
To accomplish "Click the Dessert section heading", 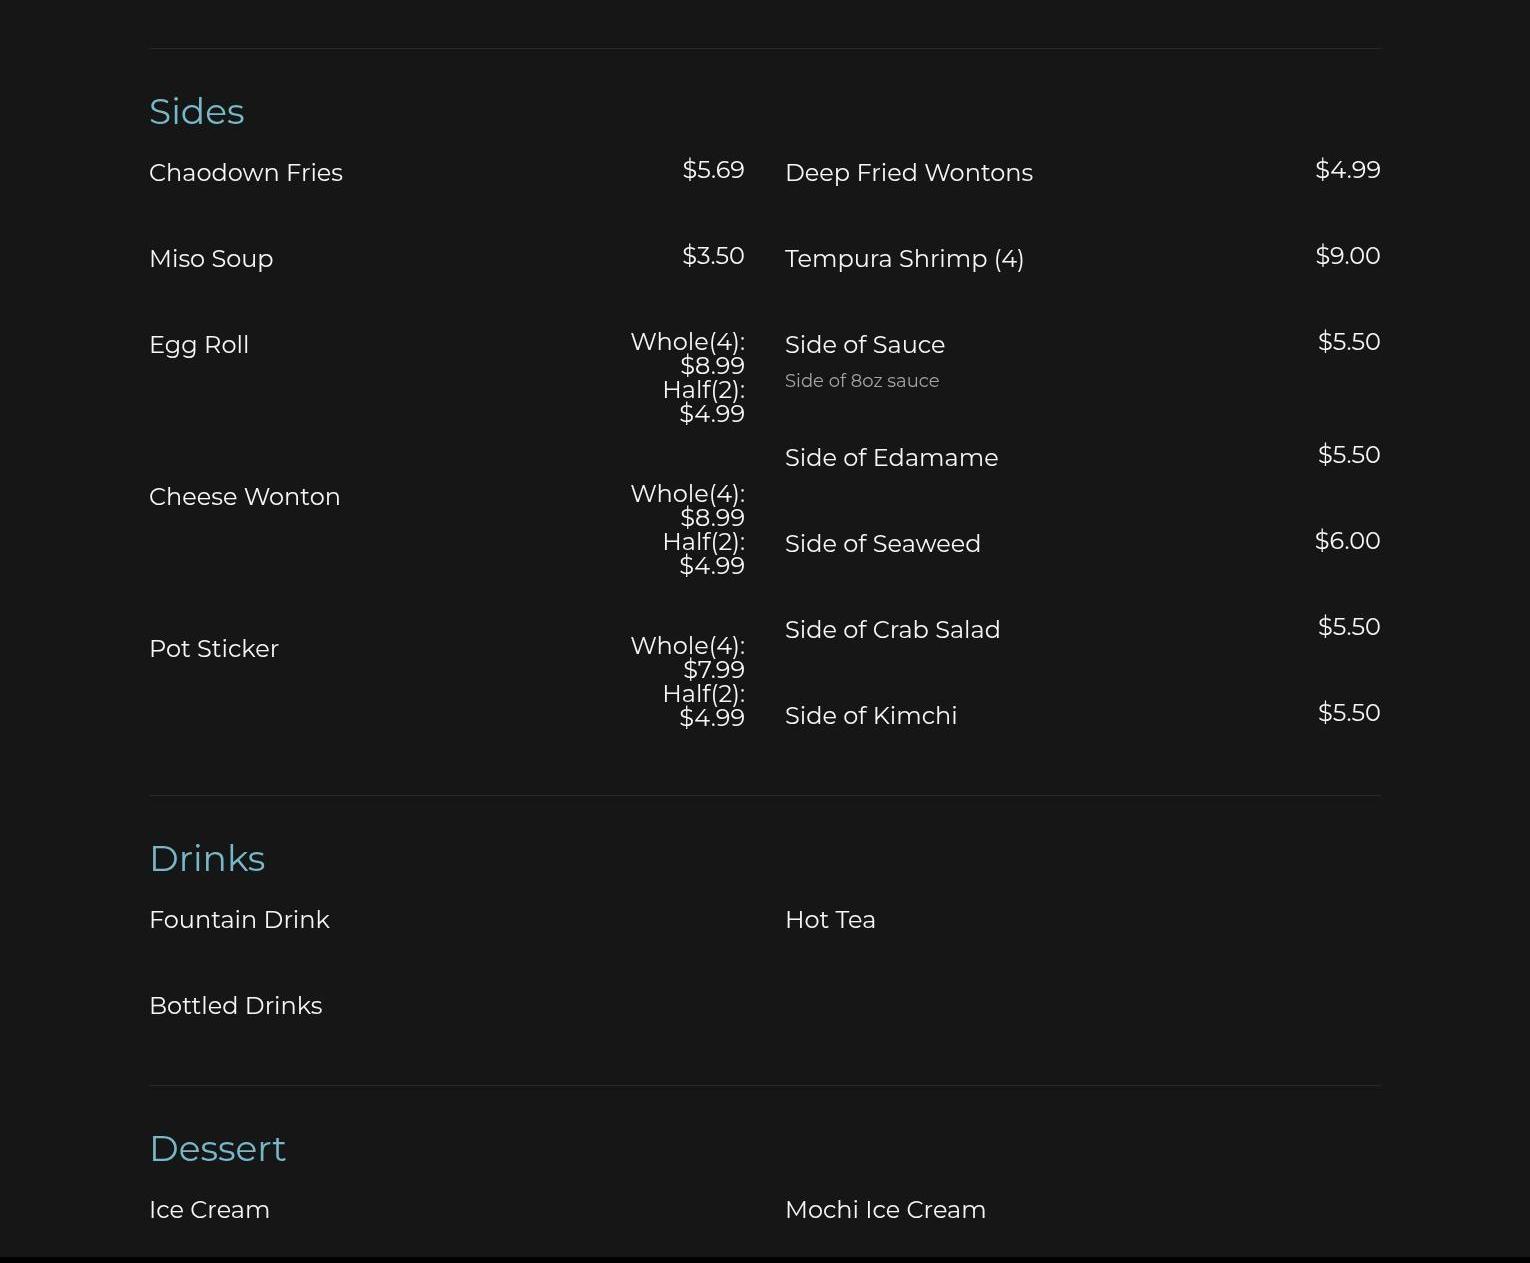I will point(217,1149).
